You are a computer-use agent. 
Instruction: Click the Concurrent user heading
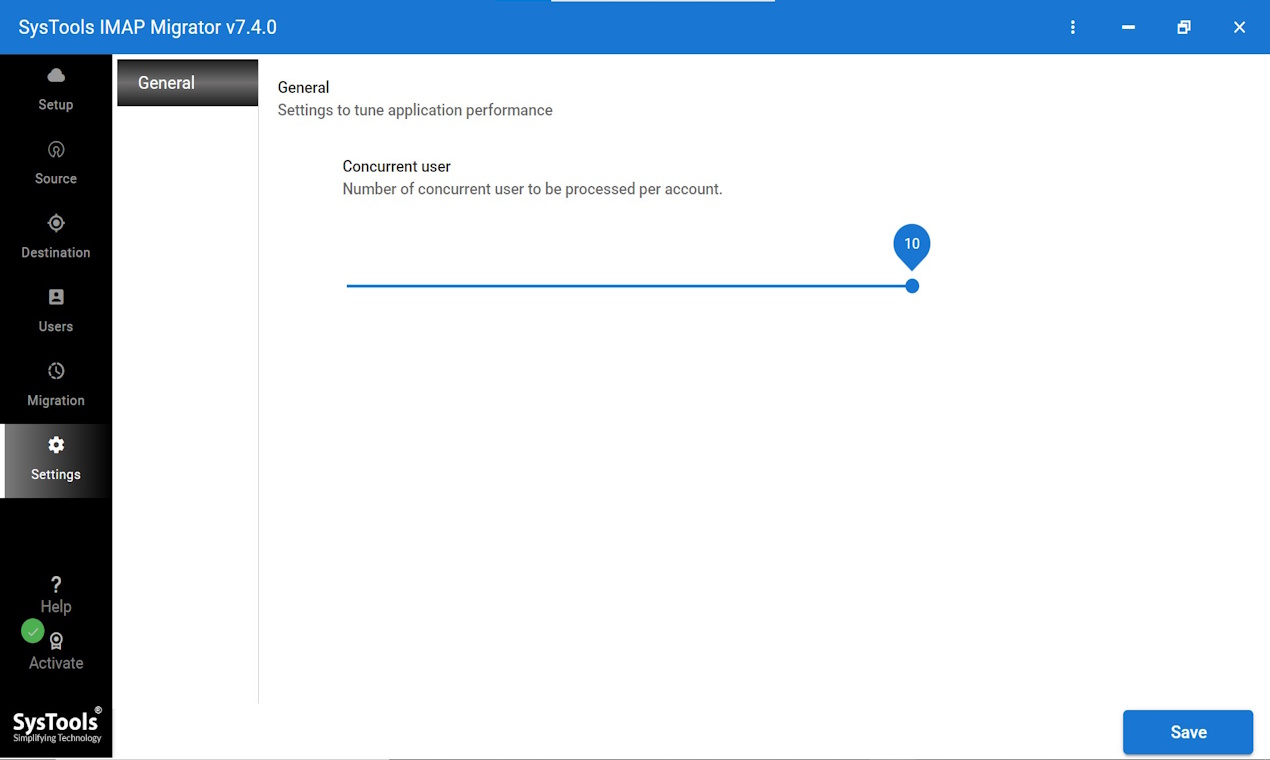tap(396, 166)
